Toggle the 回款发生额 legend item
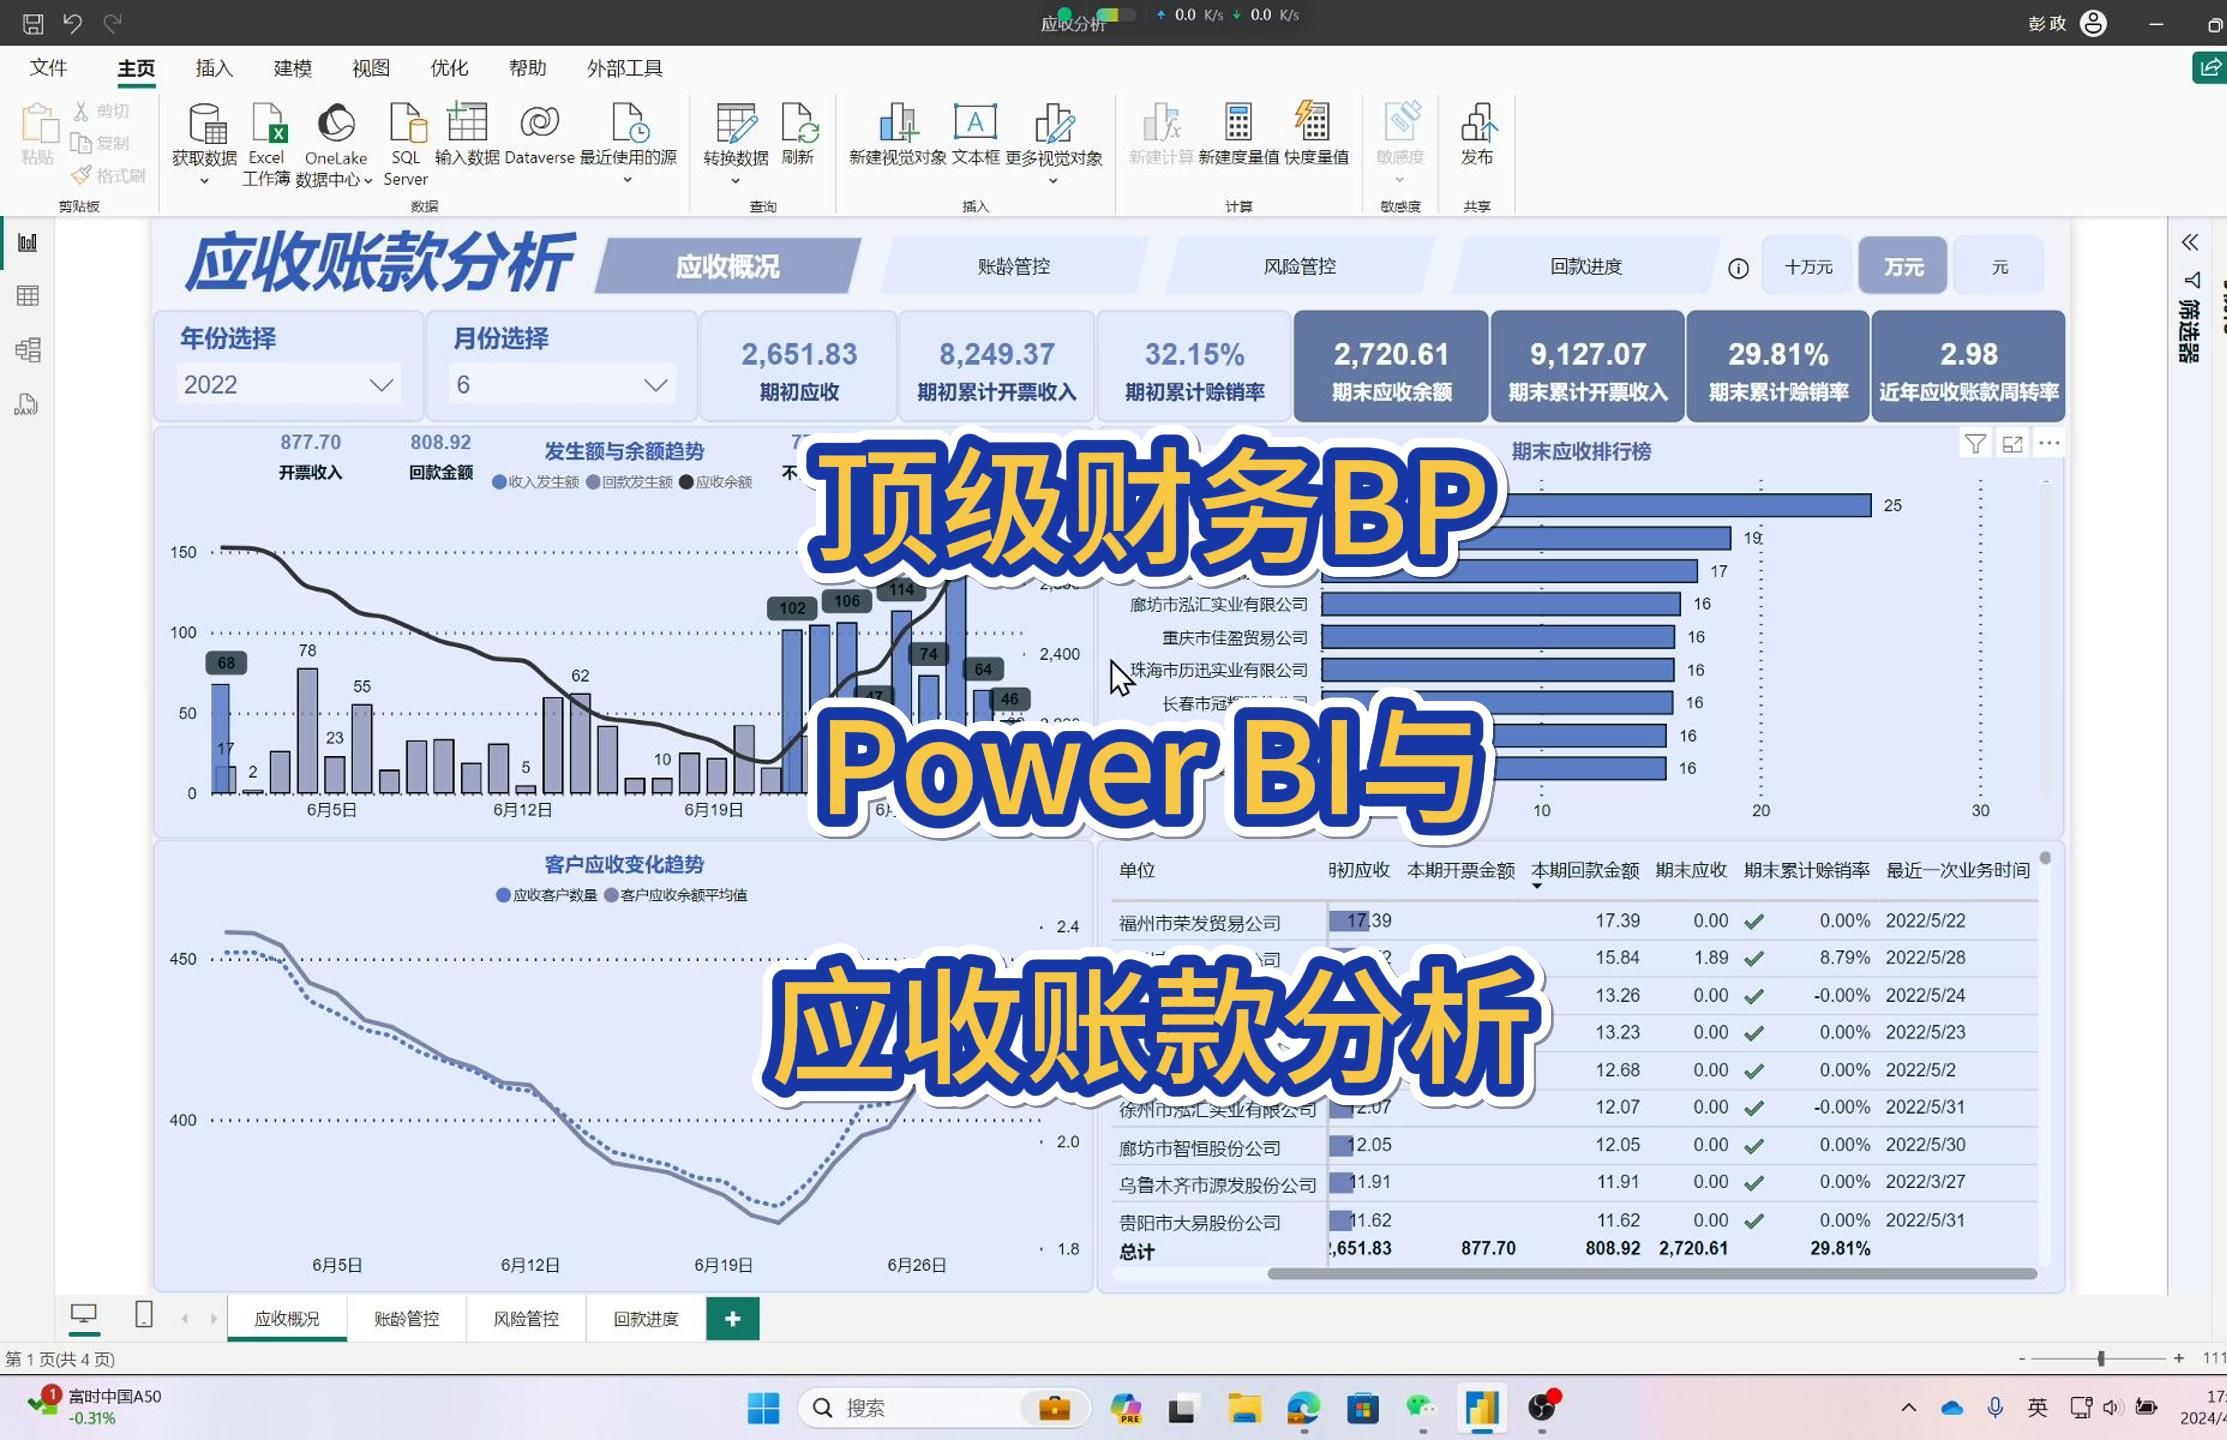 click(x=630, y=482)
